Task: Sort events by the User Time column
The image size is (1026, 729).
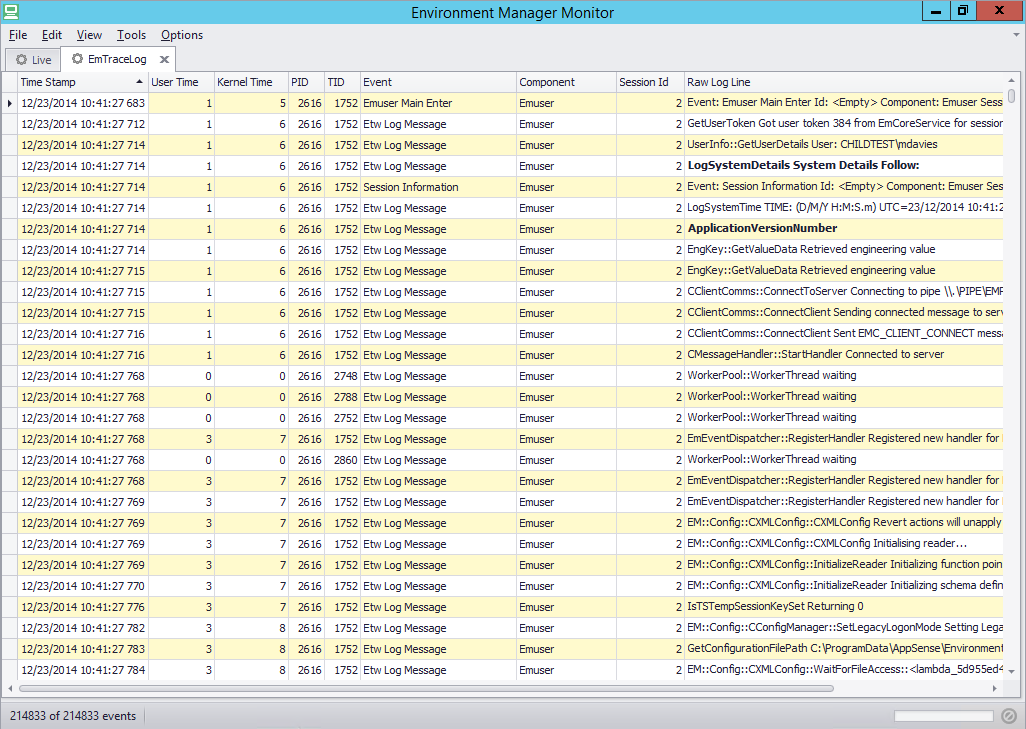Action: point(180,81)
